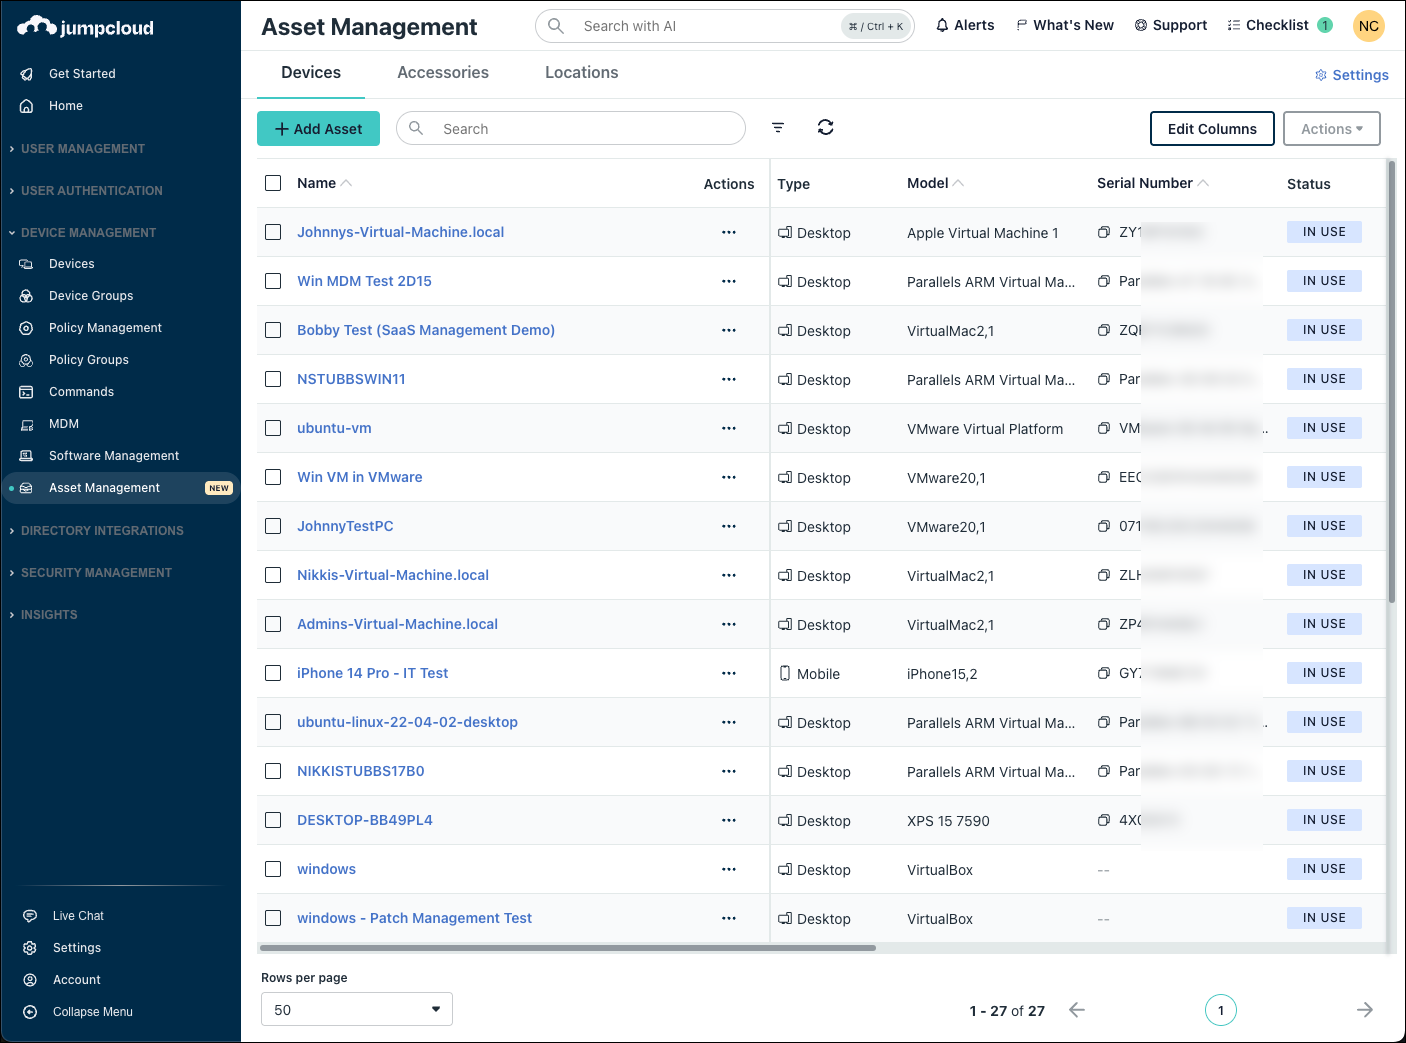The image size is (1406, 1043).
Task: Click the Add Asset button
Action: pos(318,129)
